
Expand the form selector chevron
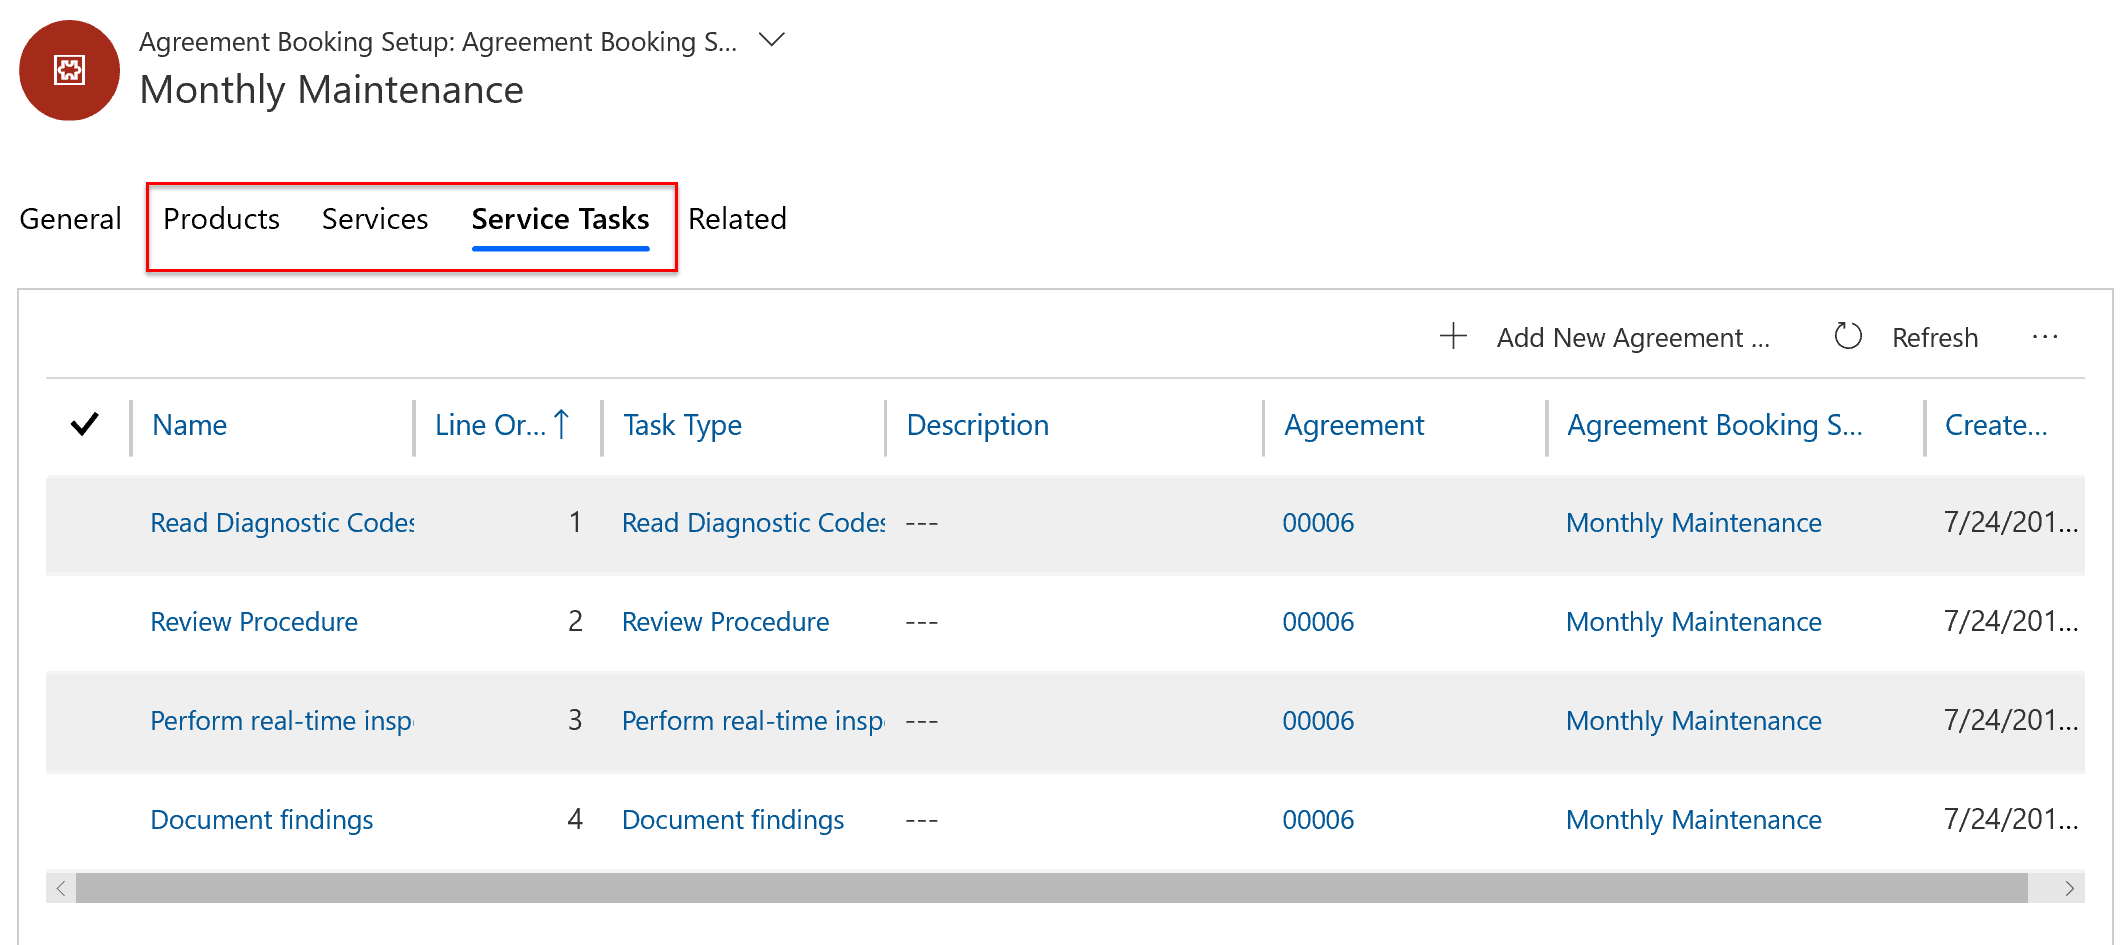tap(771, 40)
